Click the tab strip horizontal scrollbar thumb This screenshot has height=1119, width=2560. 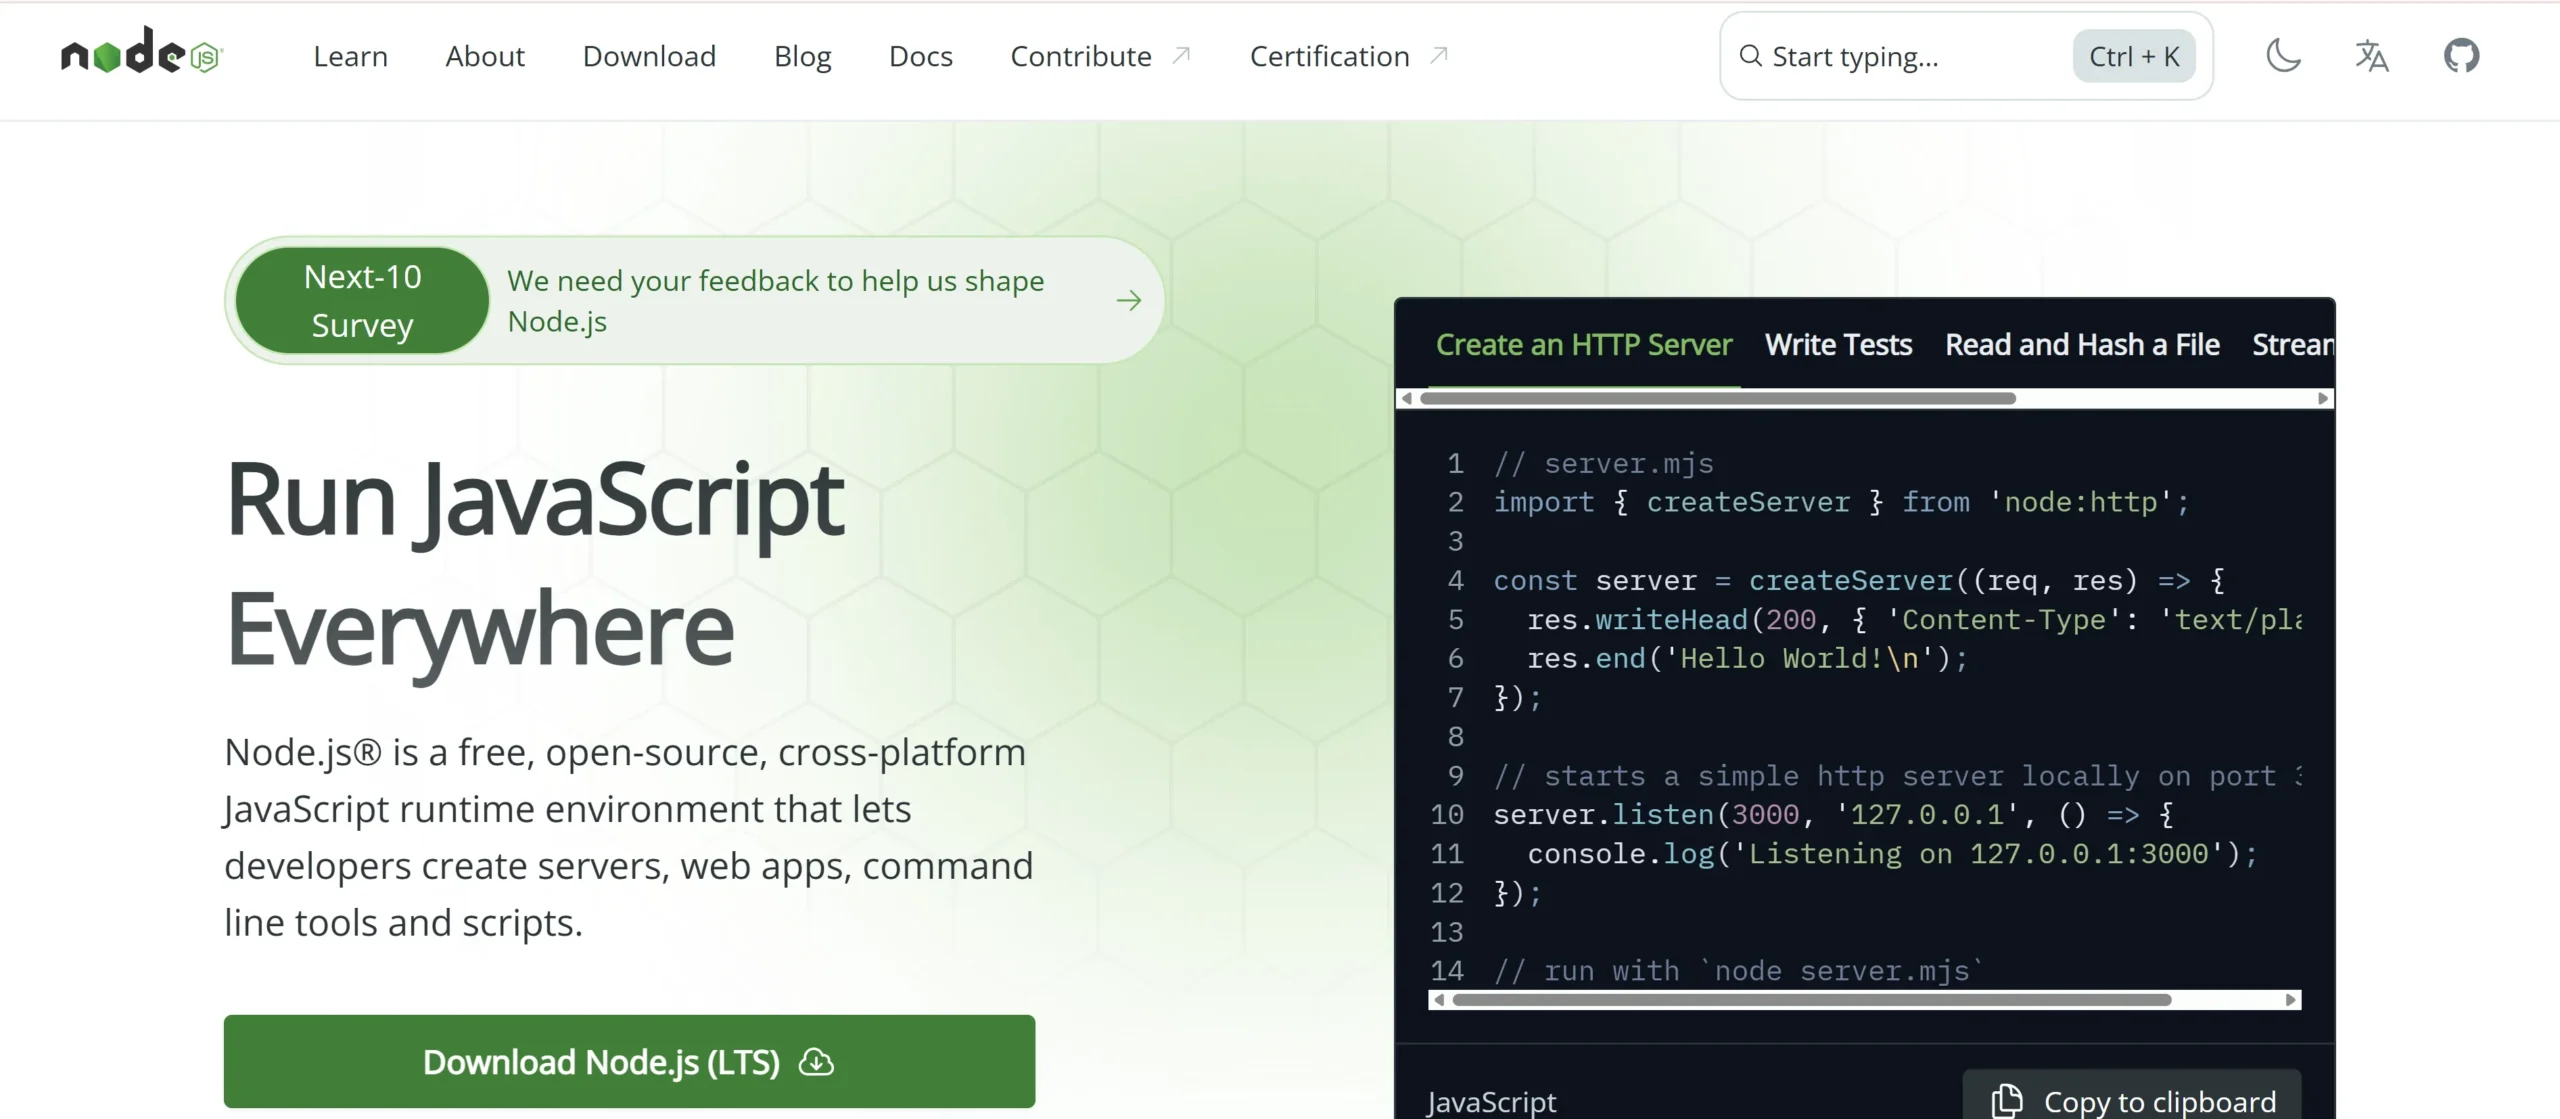click(x=1717, y=398)
